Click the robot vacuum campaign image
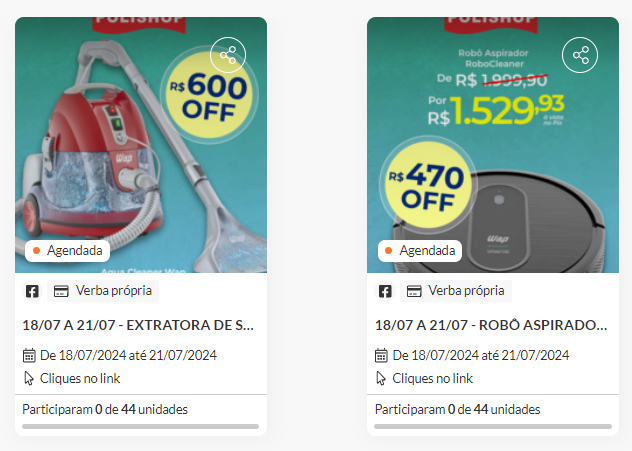 coord(493,145)
